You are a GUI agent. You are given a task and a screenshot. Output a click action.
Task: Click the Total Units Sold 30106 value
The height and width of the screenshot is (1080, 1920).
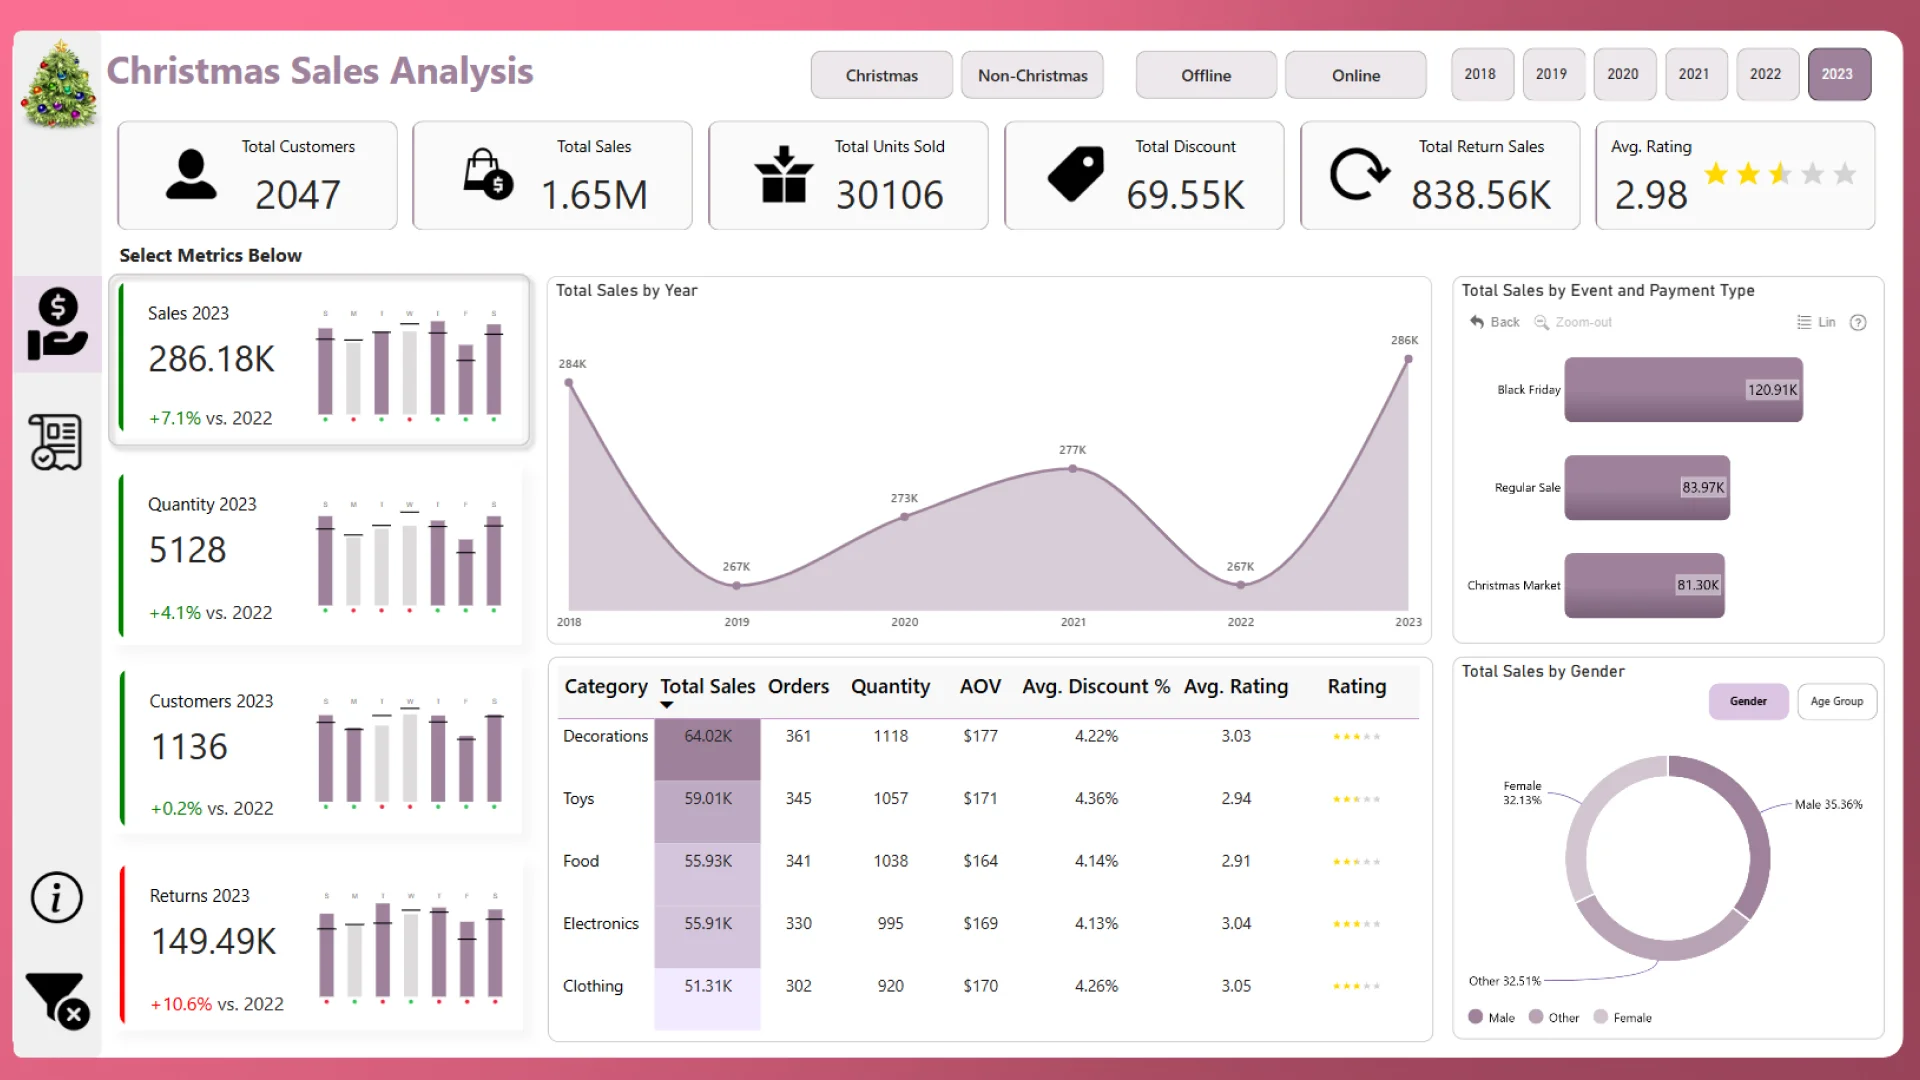coord(889,194)
